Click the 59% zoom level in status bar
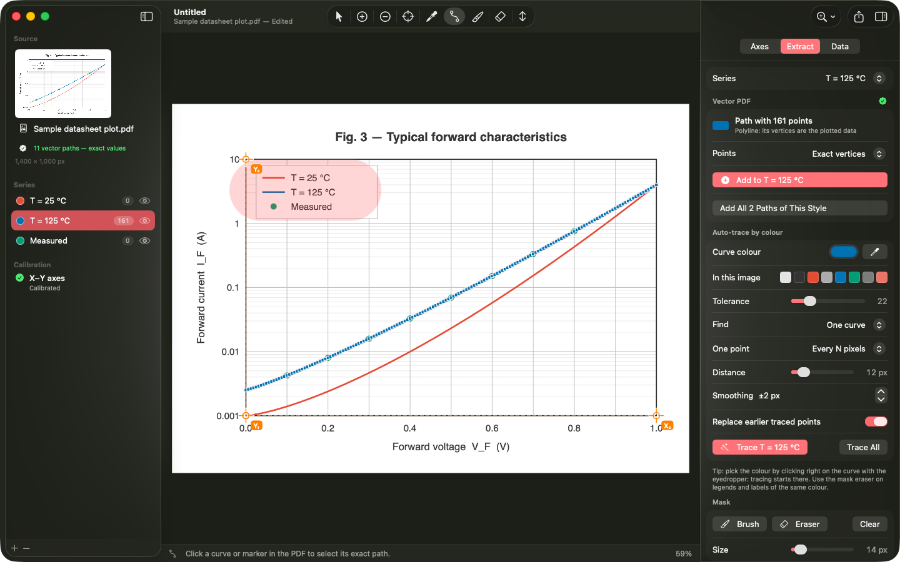This screenshot has width=900, height=562. [683, 553]
